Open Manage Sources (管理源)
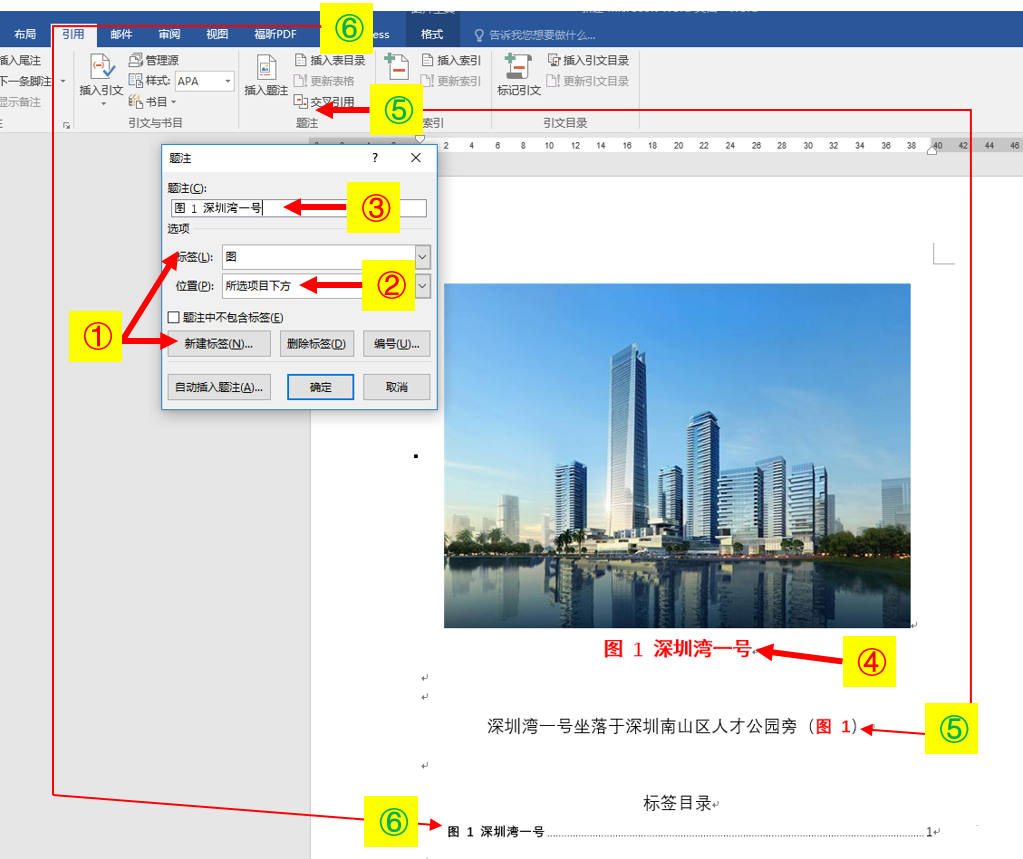This screenshot has height=859, width=1023. pos(153,60)
